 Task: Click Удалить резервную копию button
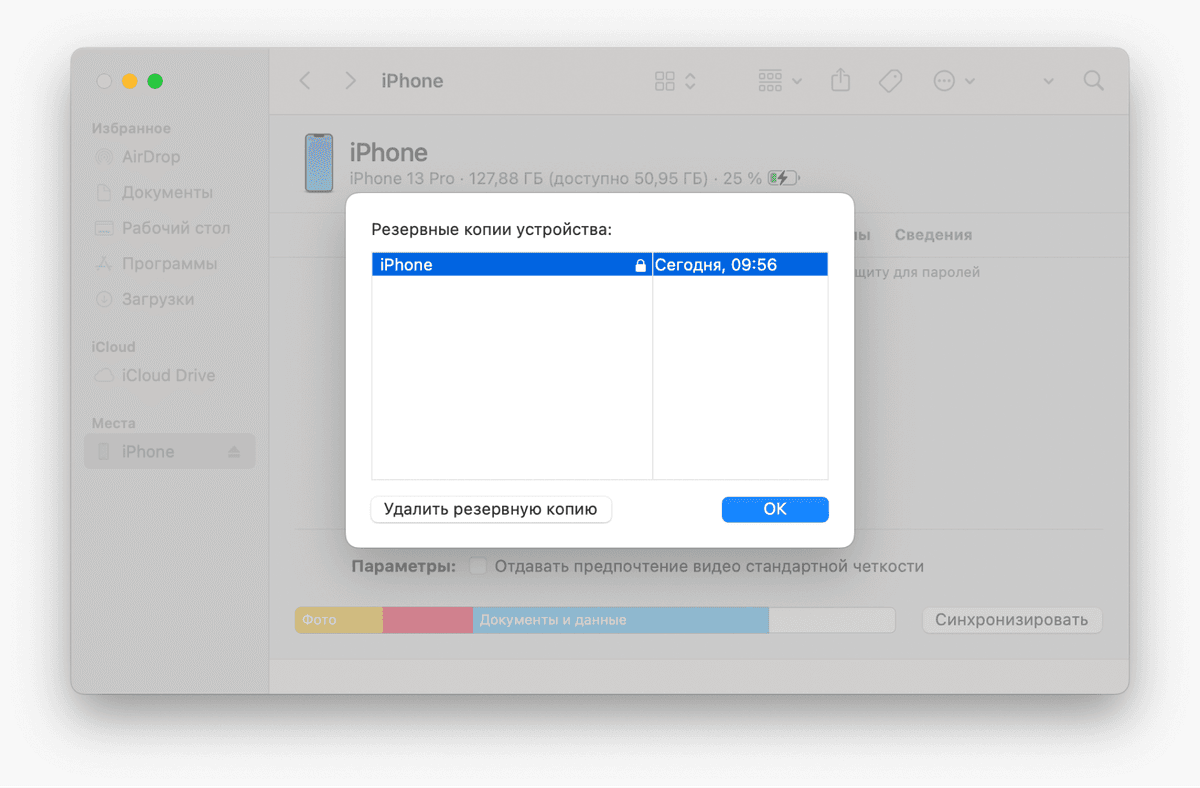(491, 509)
